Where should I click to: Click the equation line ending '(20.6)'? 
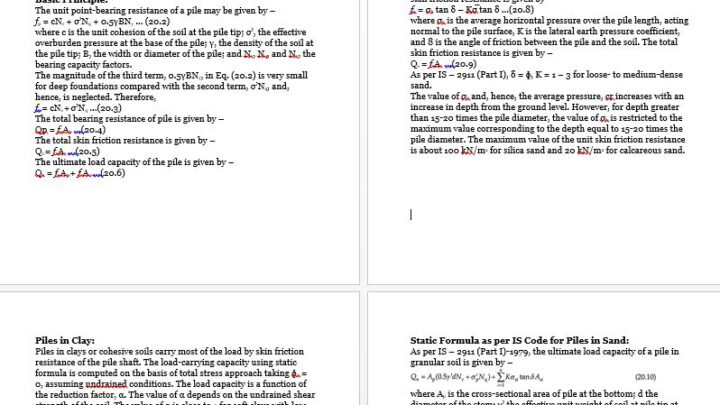(x=80, y=173)
